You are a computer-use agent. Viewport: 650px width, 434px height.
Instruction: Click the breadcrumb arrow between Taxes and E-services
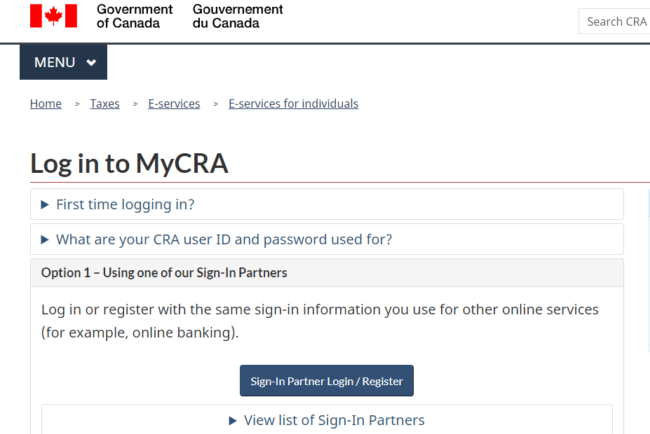pyautogui.click(x=134, y=104)
